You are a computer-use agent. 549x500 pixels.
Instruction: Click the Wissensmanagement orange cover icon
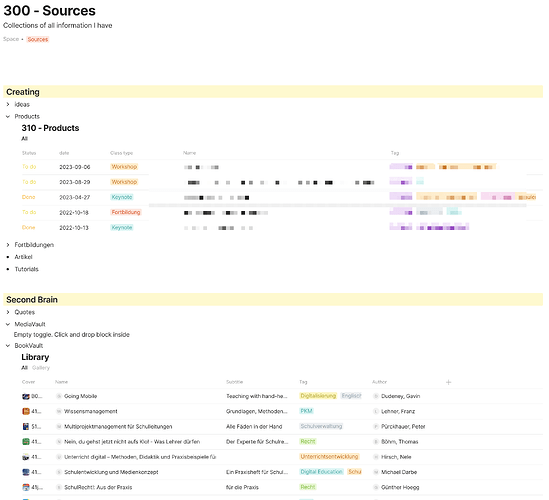pyautogui.click(x=26, y=411)
